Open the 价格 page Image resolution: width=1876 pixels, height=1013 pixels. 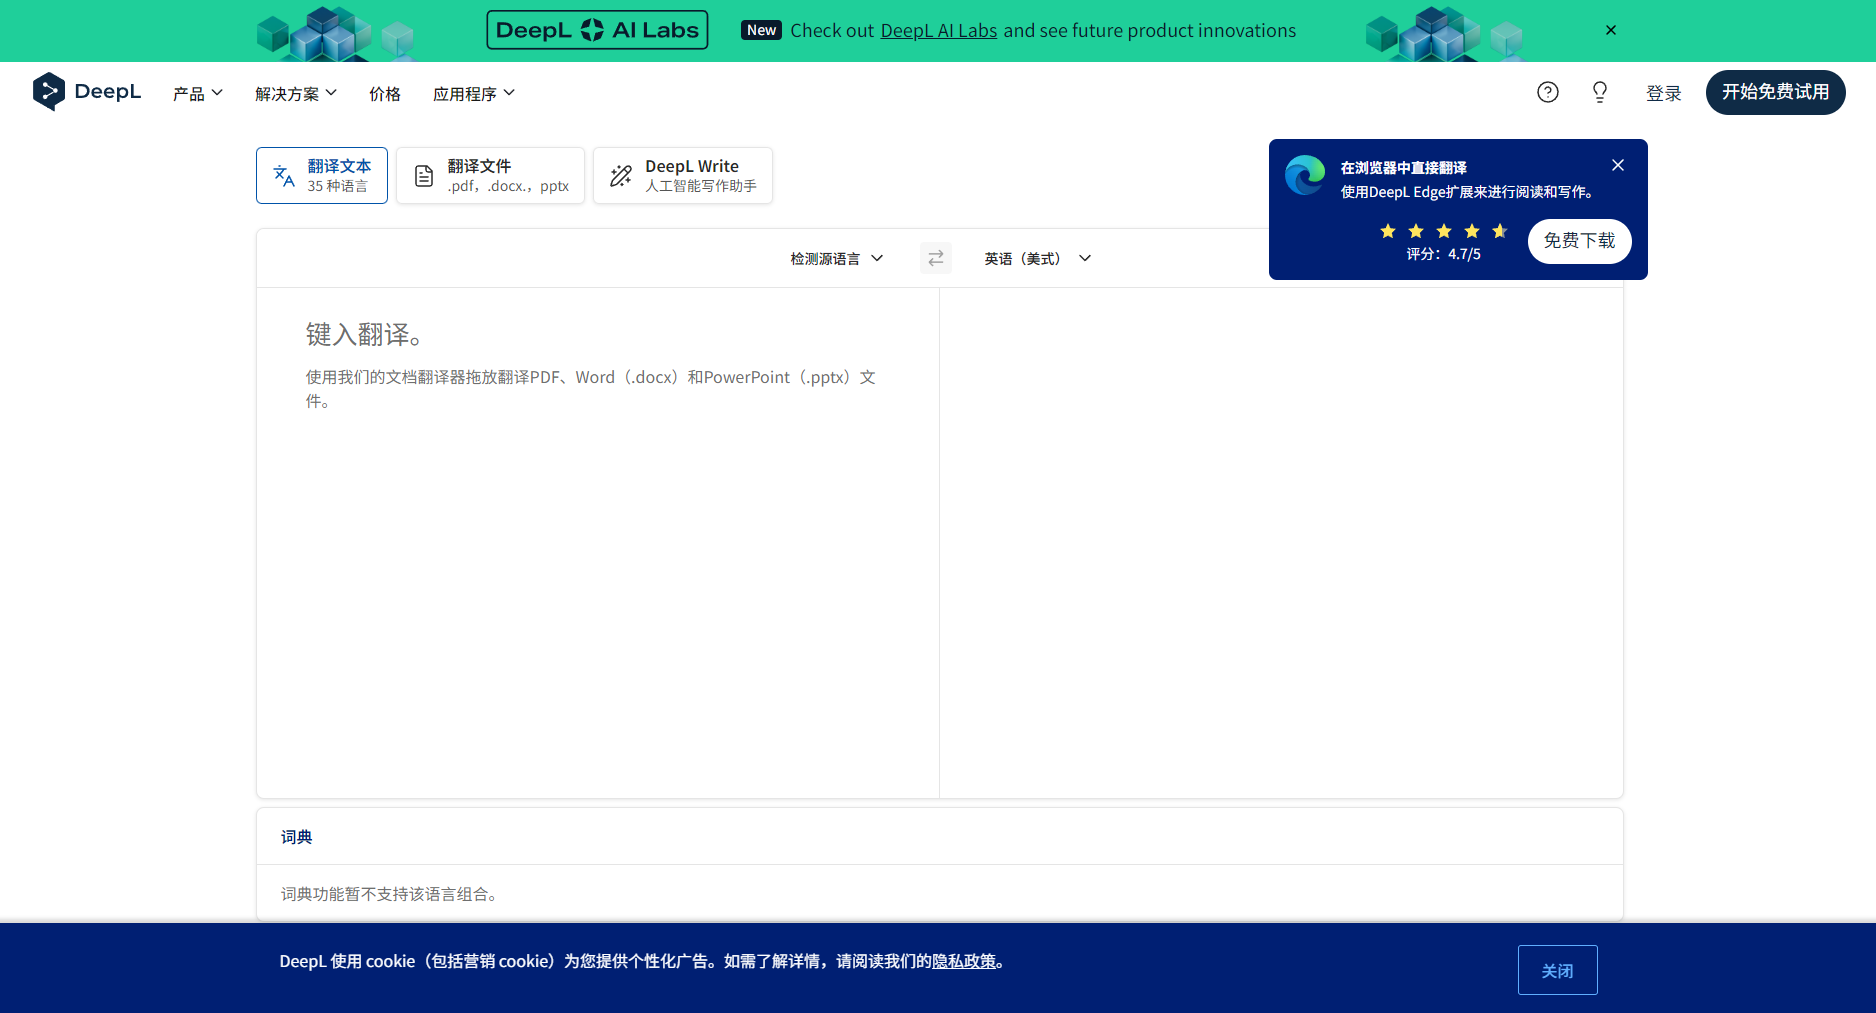click(385, 93)
